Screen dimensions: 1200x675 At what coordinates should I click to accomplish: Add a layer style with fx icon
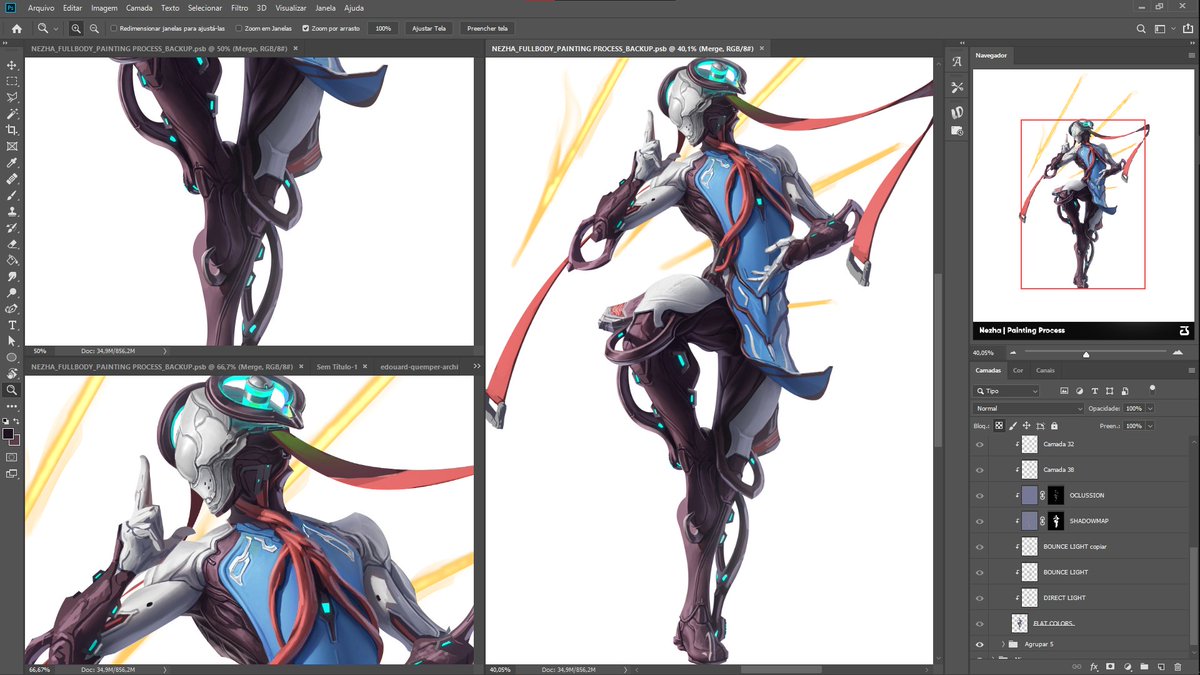coord(1094,666)
